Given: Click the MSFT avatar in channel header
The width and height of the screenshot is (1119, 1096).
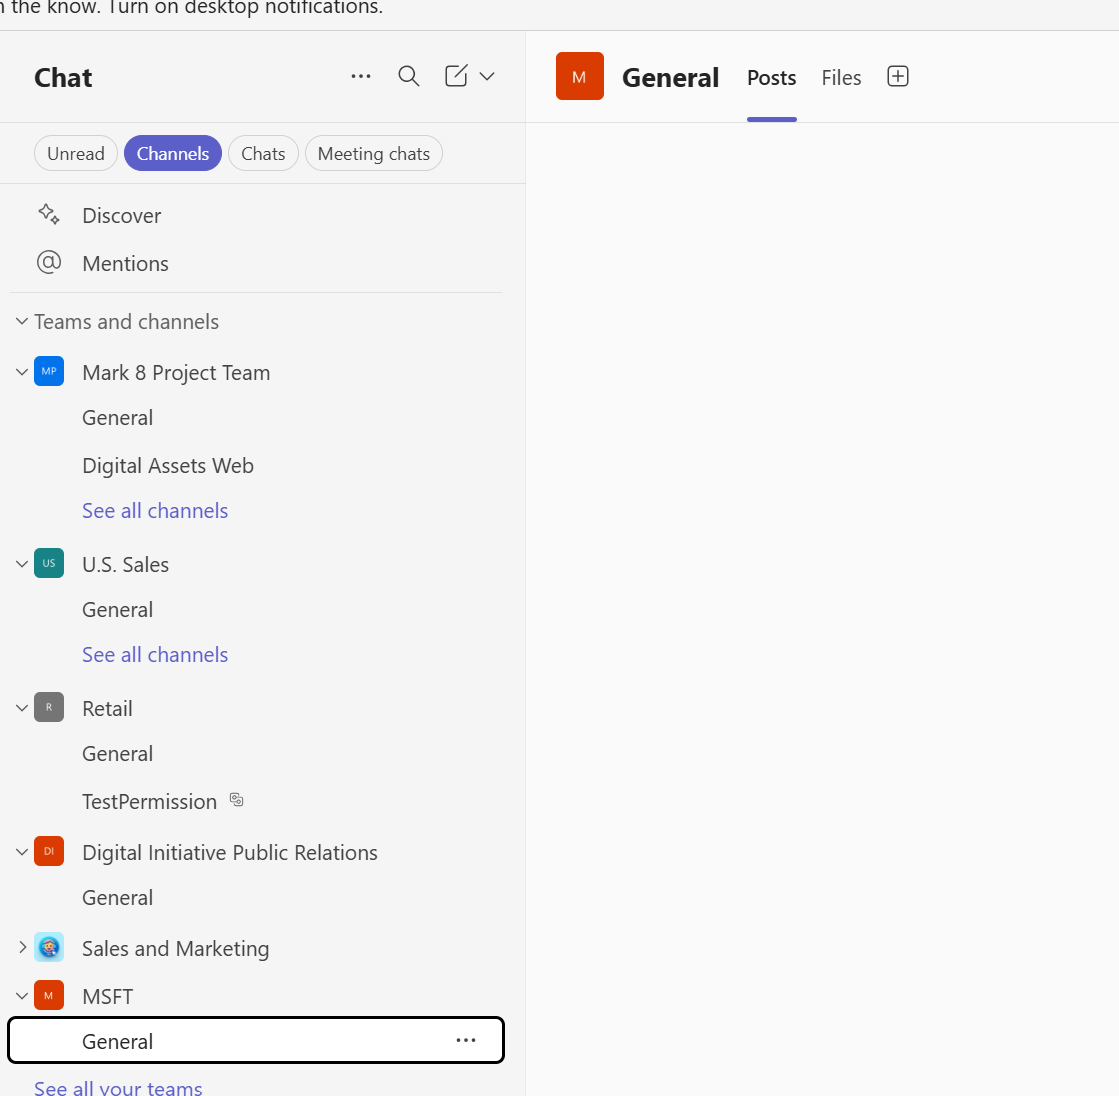Looking at the screenshot, I should [579, 76].
